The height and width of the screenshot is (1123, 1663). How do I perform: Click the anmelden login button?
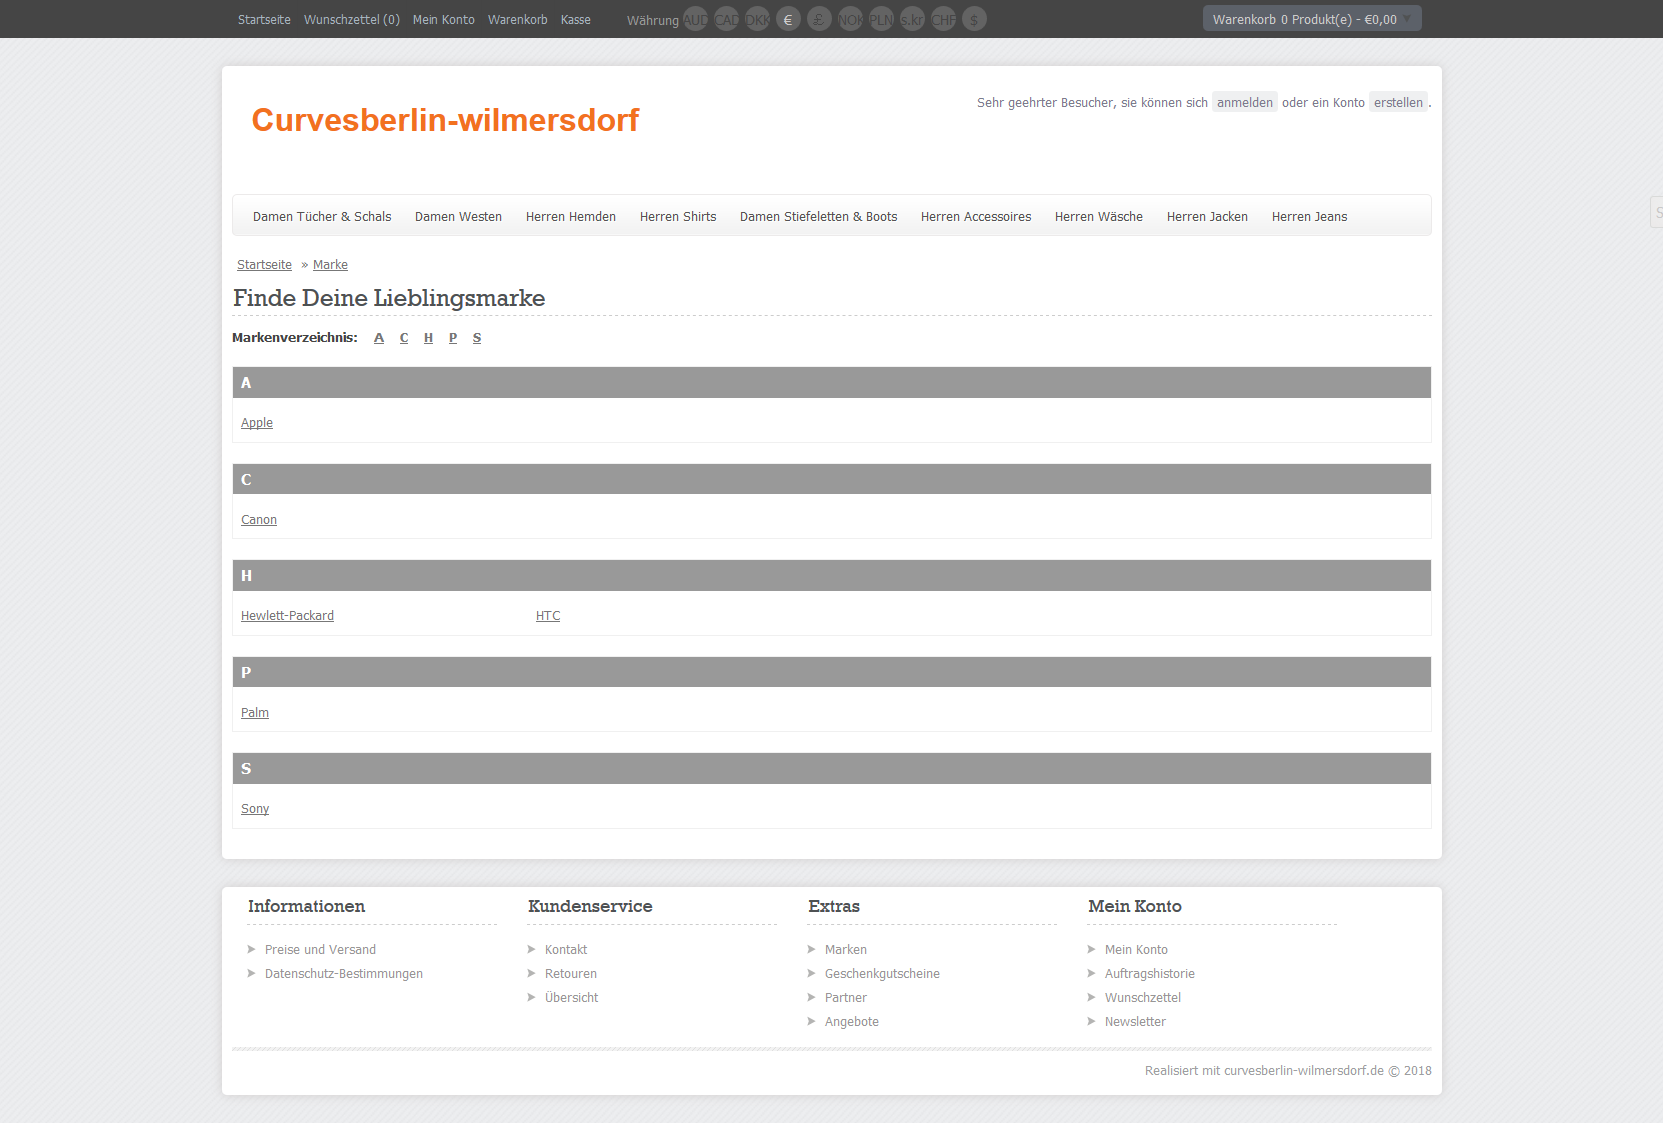(1245, 102)
